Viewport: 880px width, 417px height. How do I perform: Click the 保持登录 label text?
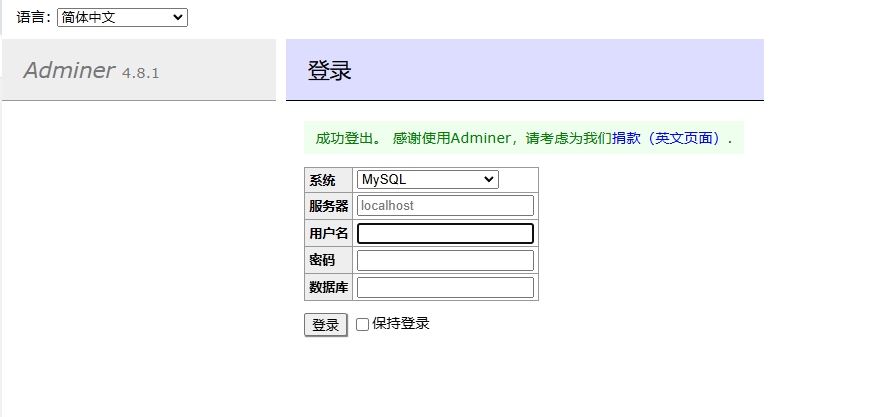pyautogui.click(x=401, y=323)
